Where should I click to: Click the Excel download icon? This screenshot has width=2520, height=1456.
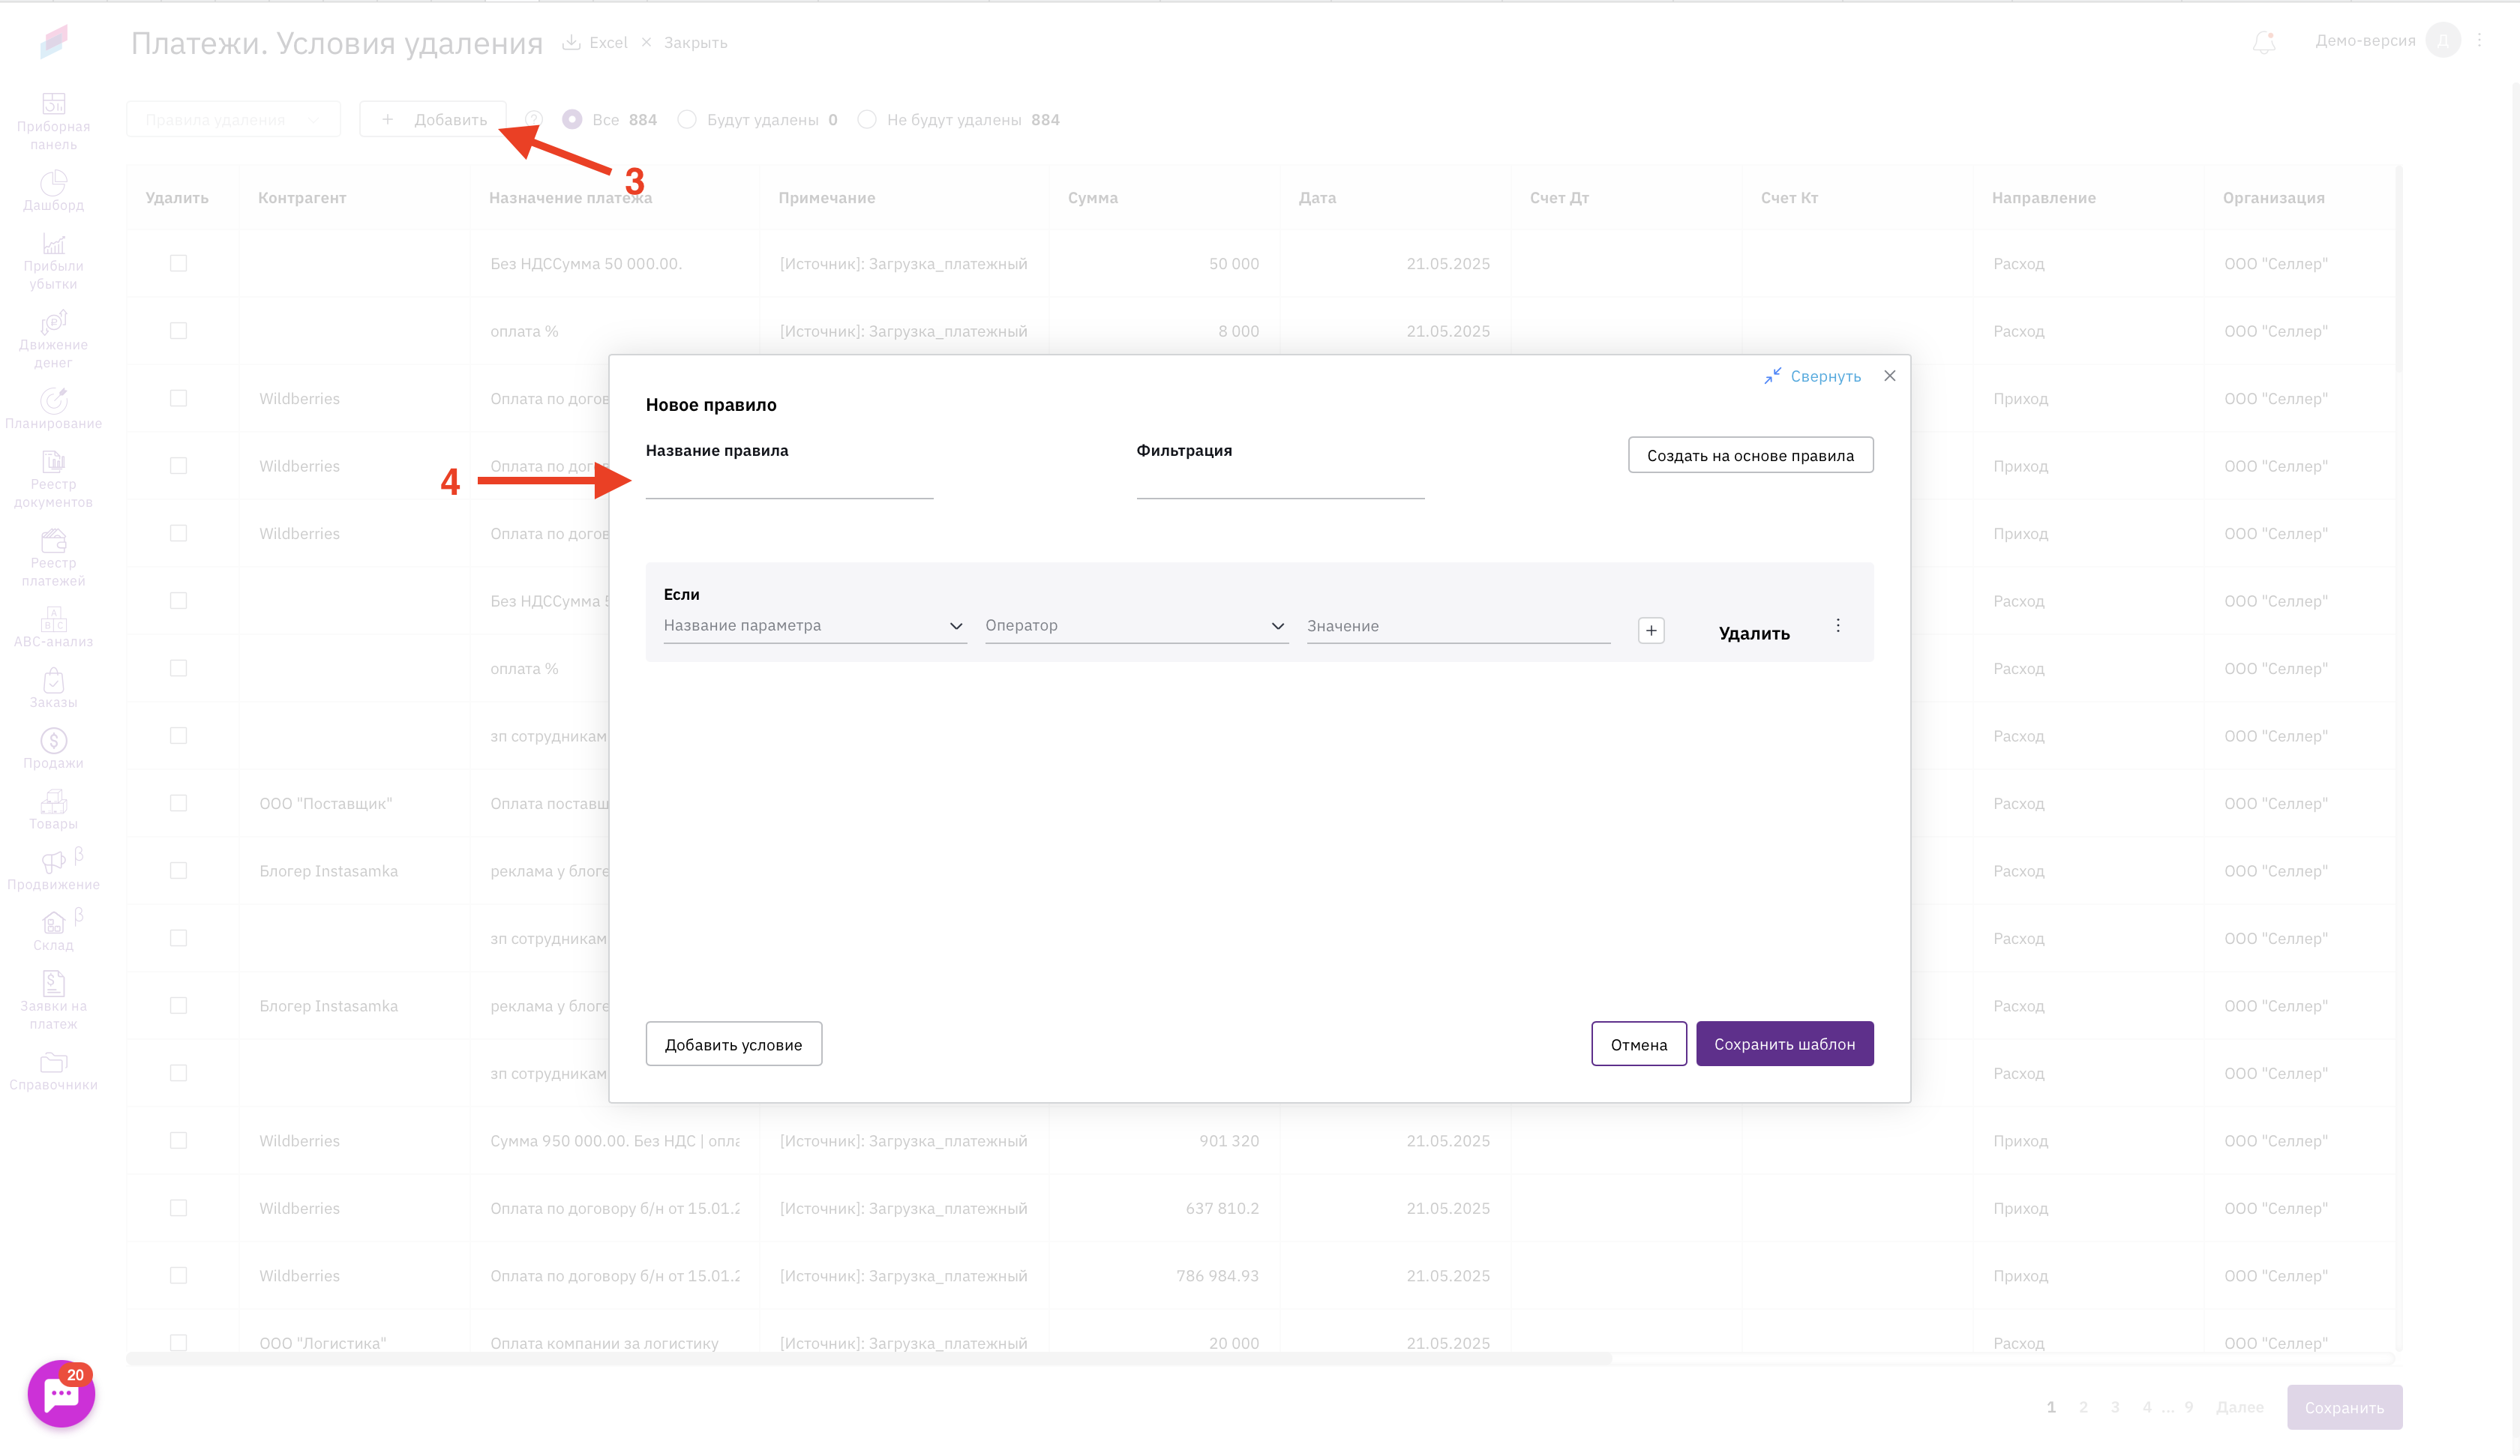click(x=571, y=42)
